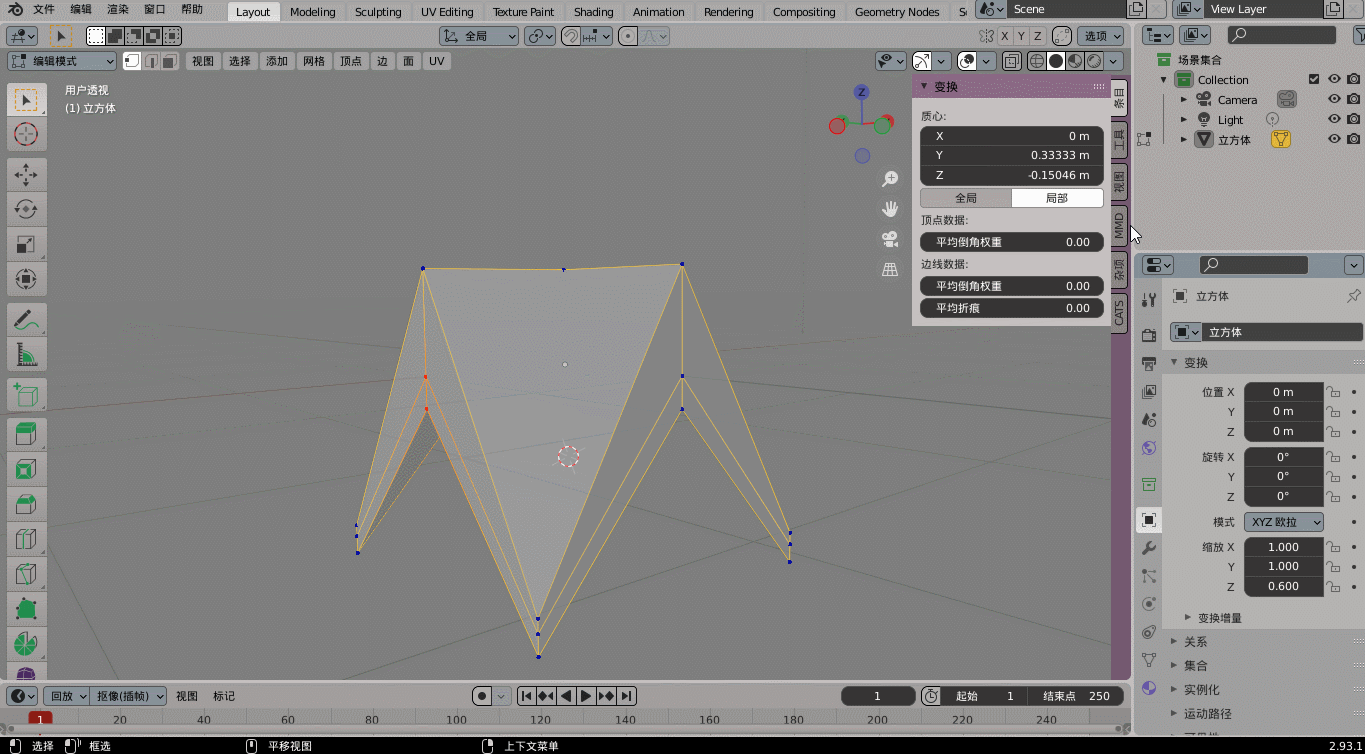Switch perspective/orthographic with grid icon
Image resolution: width=1365 pixels, height=754 pixels.
(890, 270)
